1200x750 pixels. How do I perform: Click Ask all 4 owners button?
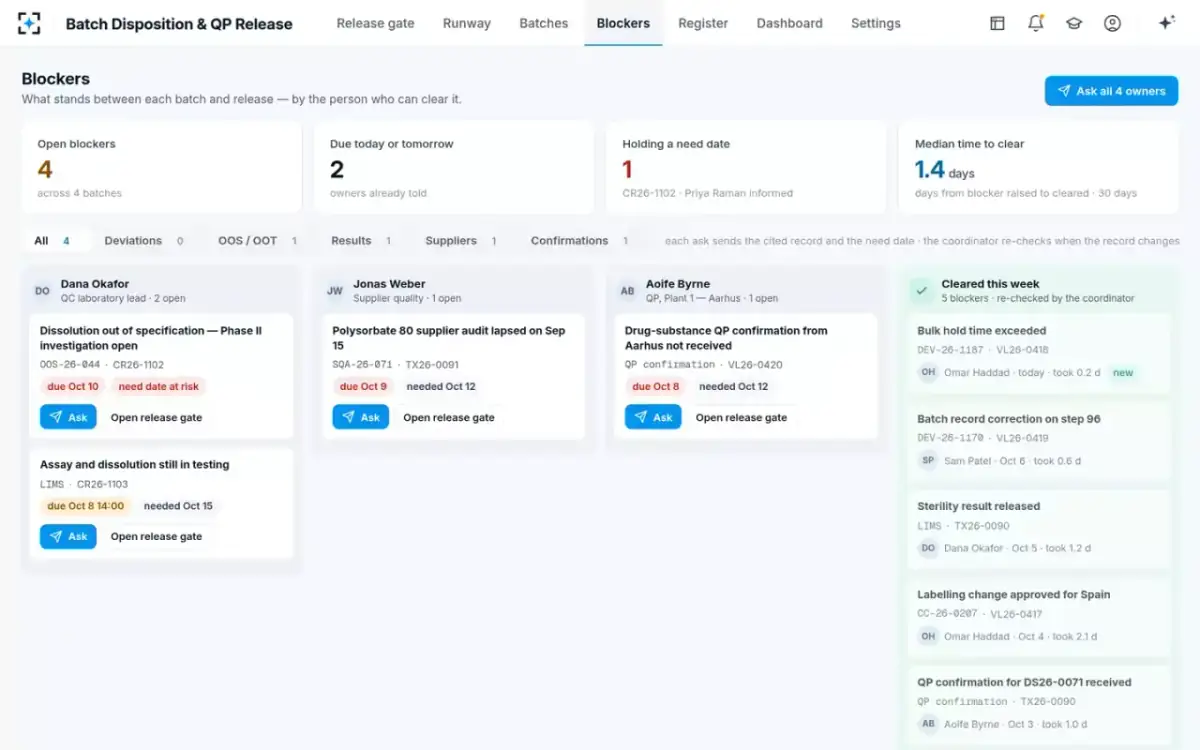pos(1111,91)
